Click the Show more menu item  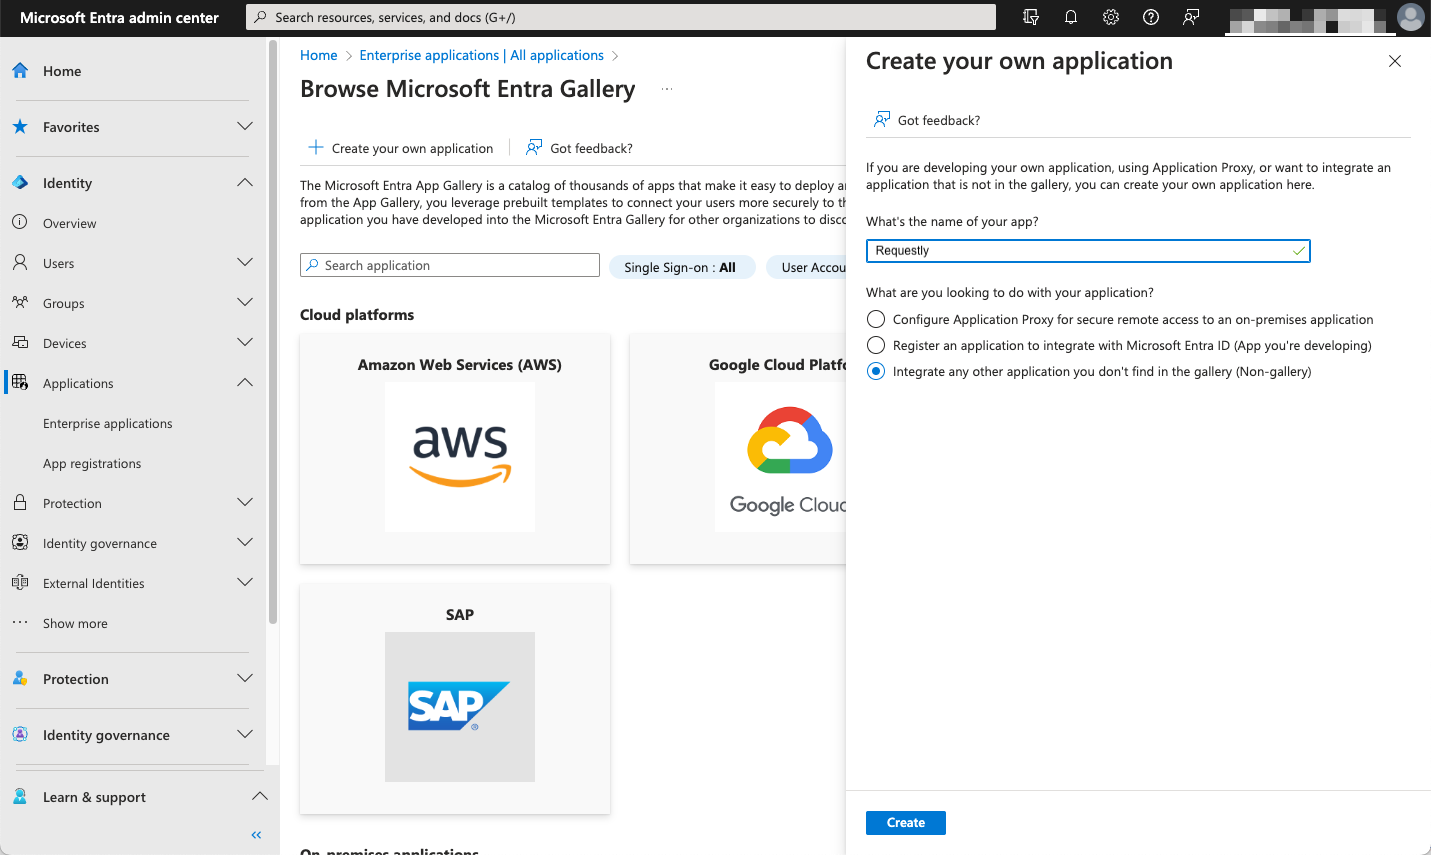click(75, 623)
